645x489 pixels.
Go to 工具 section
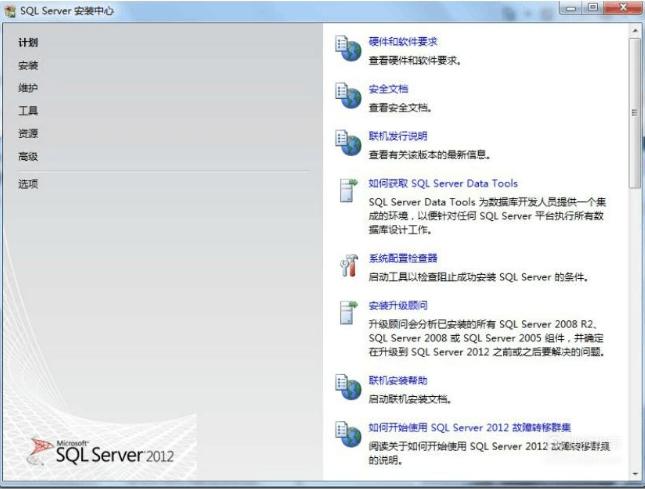tap(28, 110)
